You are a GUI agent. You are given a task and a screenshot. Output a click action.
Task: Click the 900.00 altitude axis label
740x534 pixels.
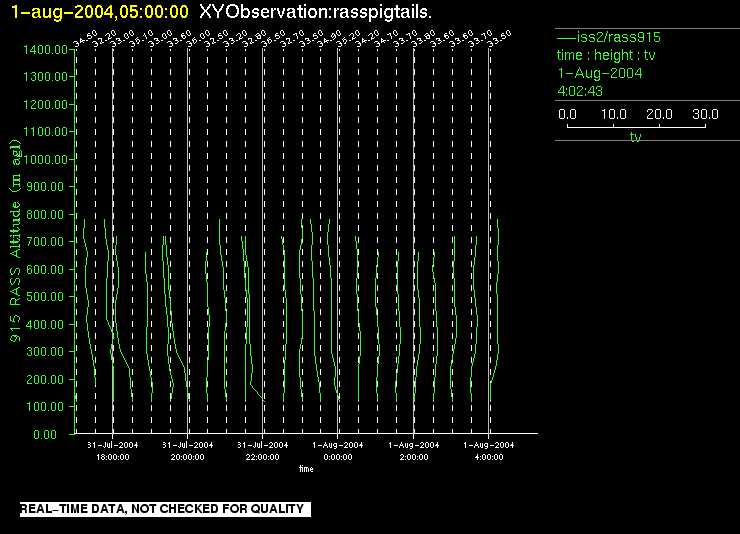45,187
